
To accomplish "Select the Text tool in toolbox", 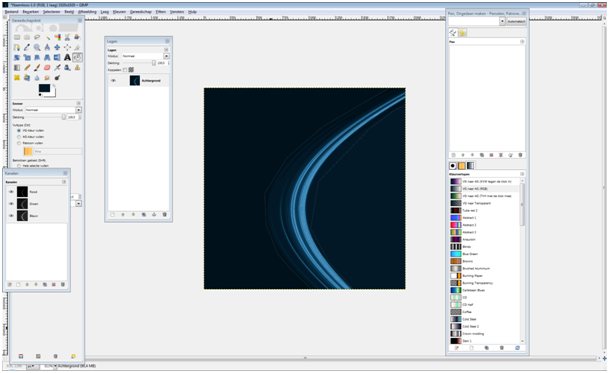I will [x=67, y=58].
